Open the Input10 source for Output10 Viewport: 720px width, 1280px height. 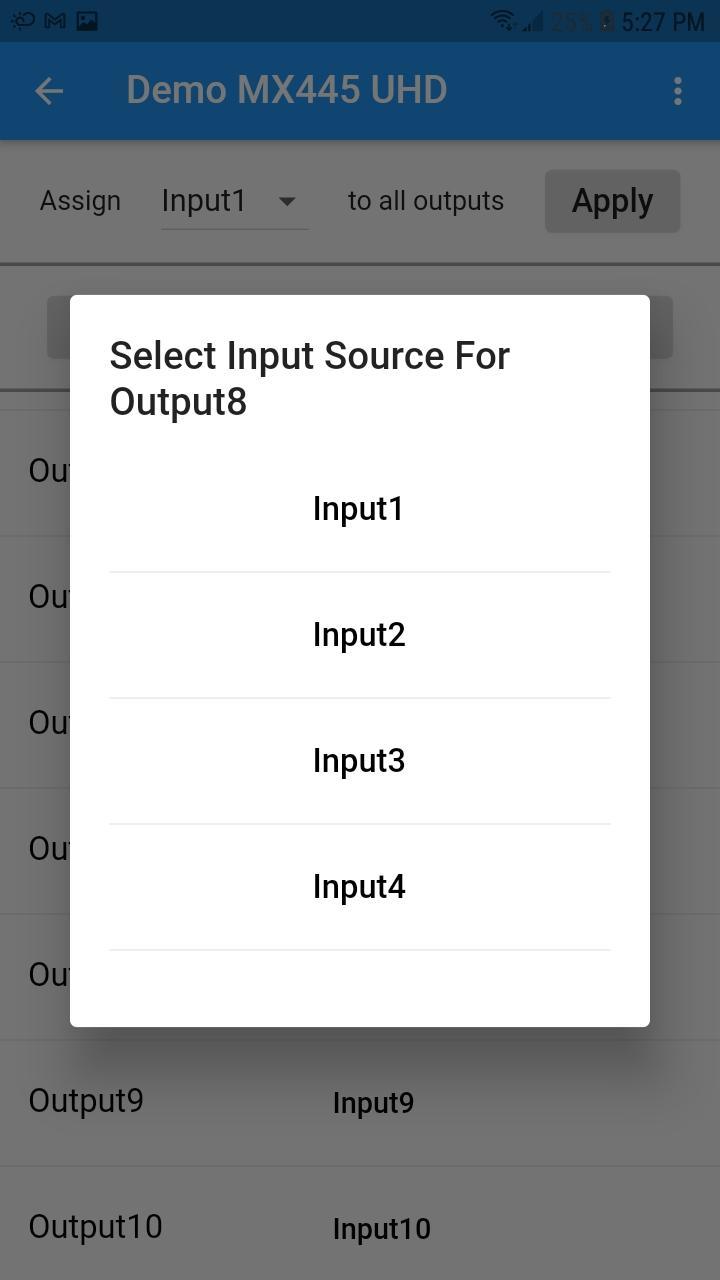[x=381, y=1229]
